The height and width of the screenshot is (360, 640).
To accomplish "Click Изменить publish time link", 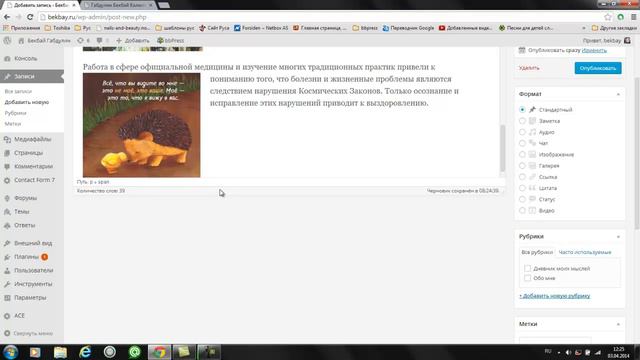I will (594, 50).
